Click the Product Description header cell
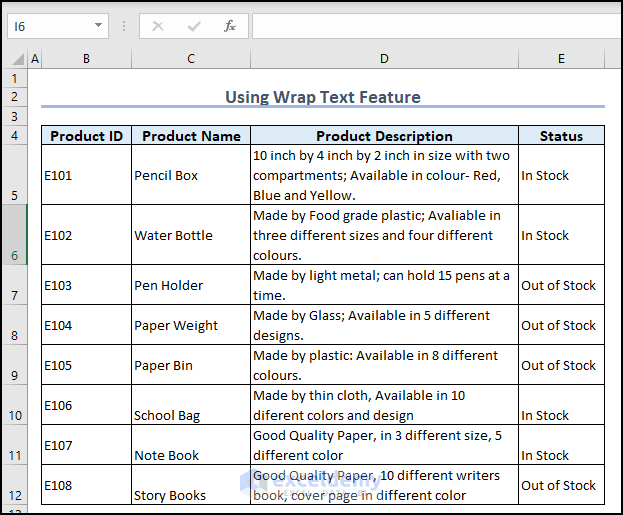 click(x=384, y=136)
